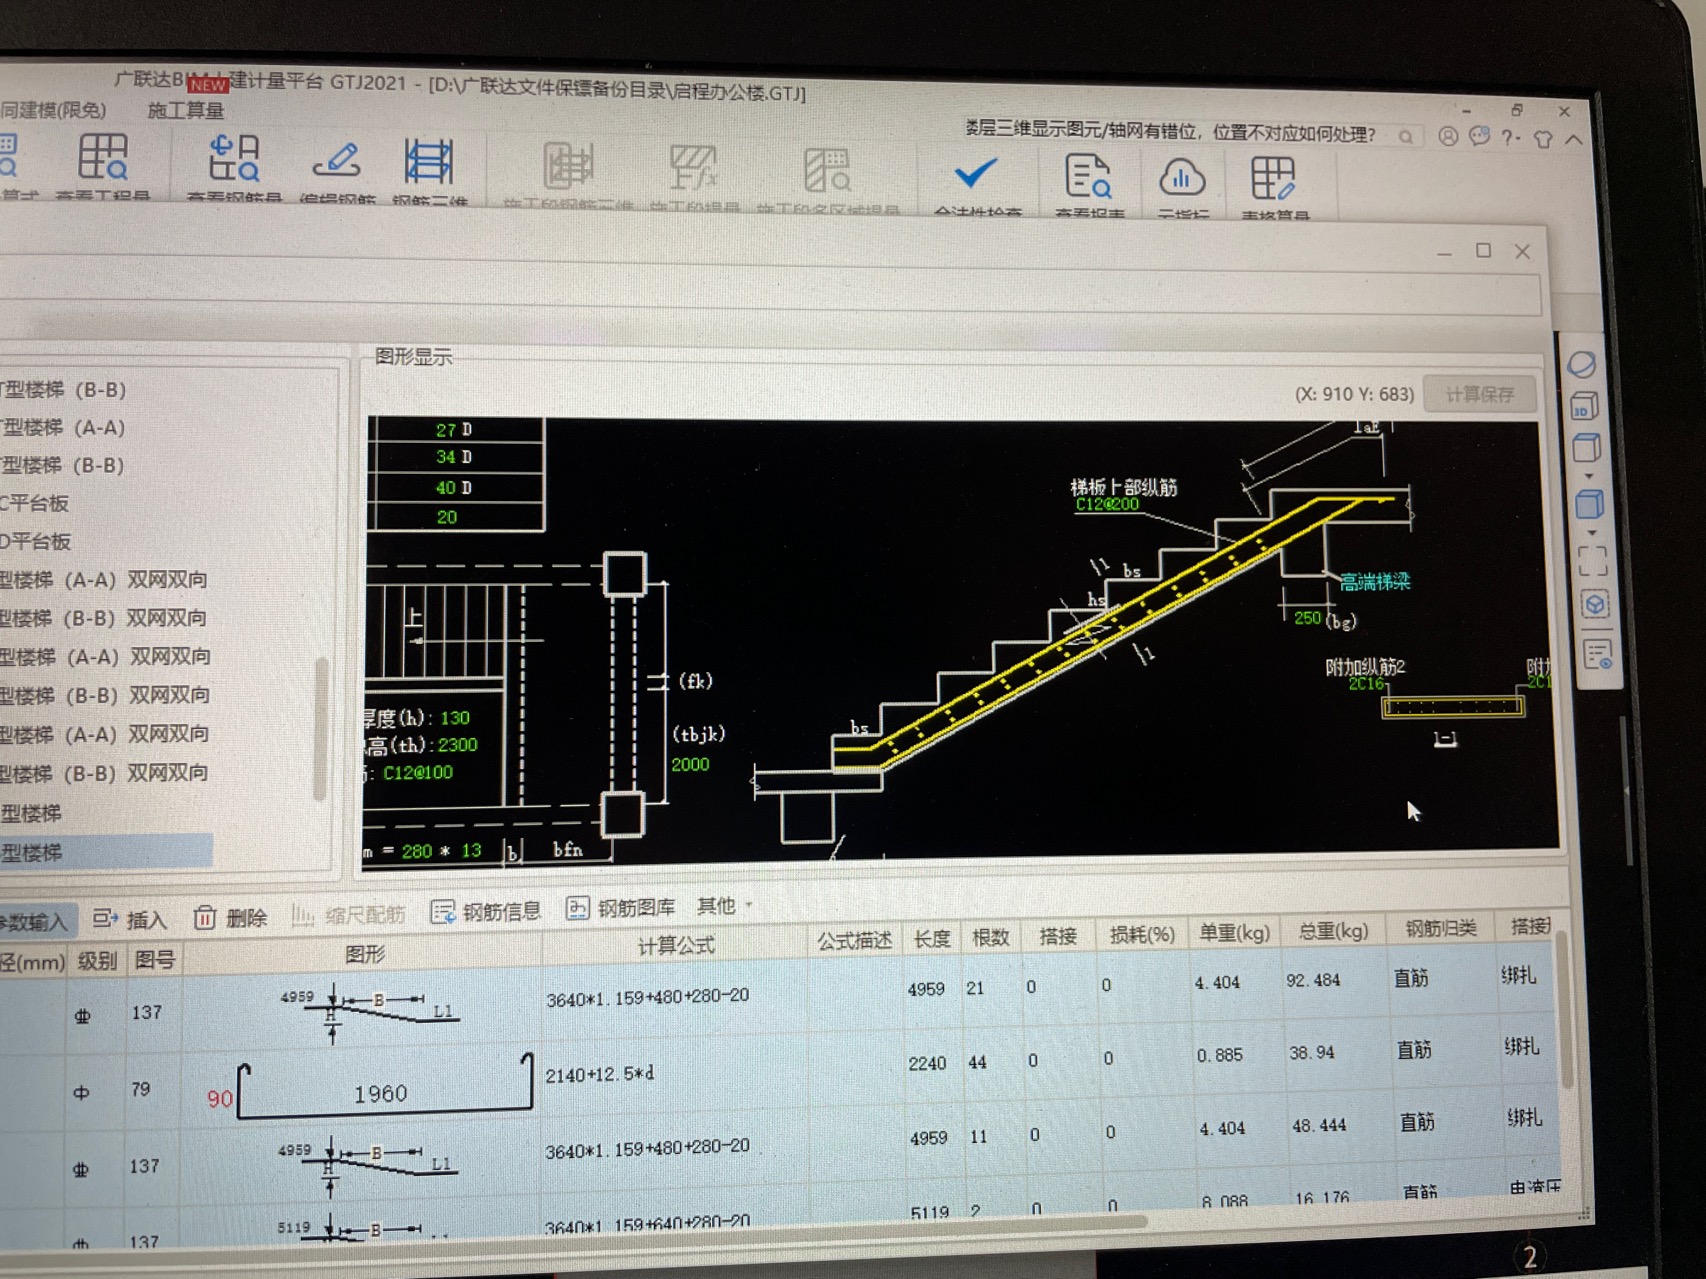Click the 计算保存 calculate and save button

(x=1479, y=394)
